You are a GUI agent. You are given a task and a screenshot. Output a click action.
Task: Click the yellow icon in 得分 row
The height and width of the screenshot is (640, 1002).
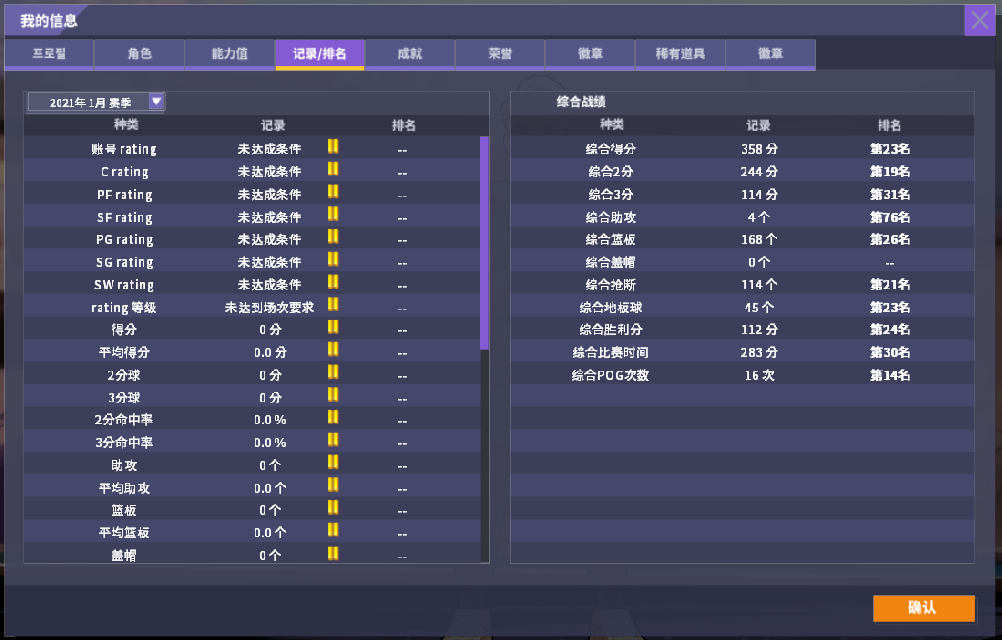click(333, 326)
